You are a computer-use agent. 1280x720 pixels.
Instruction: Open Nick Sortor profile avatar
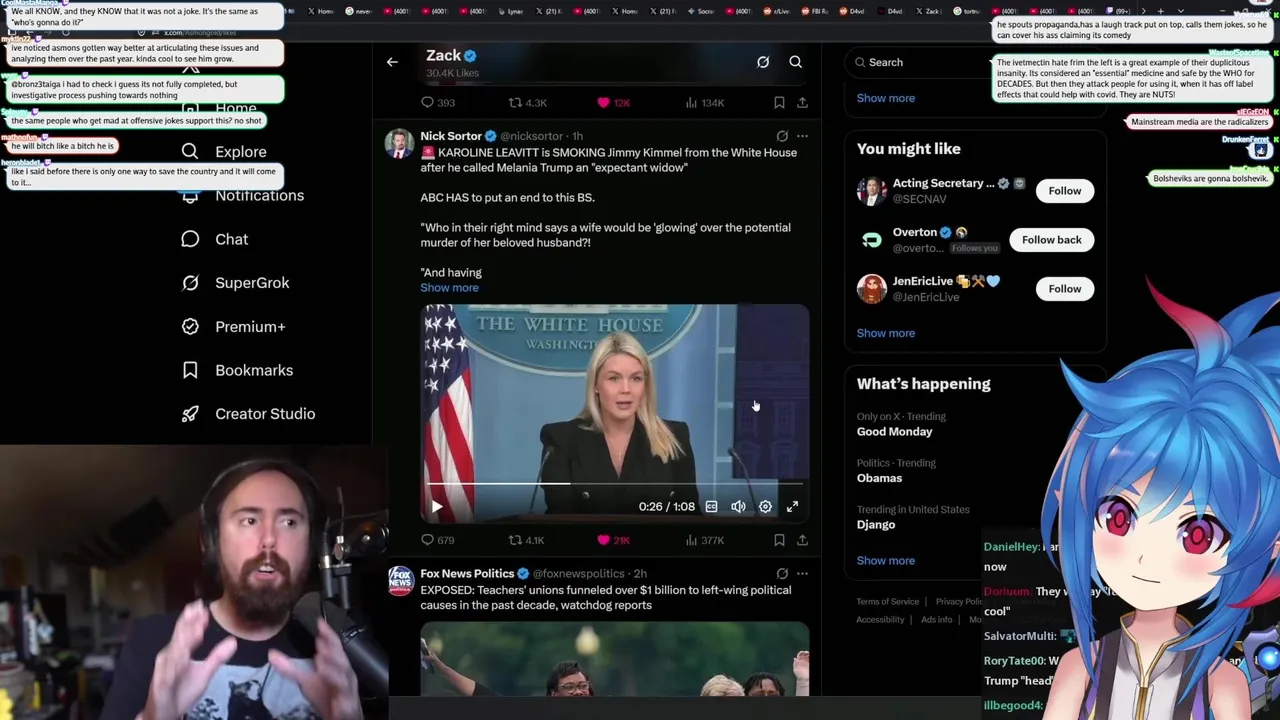pos(399,144)
